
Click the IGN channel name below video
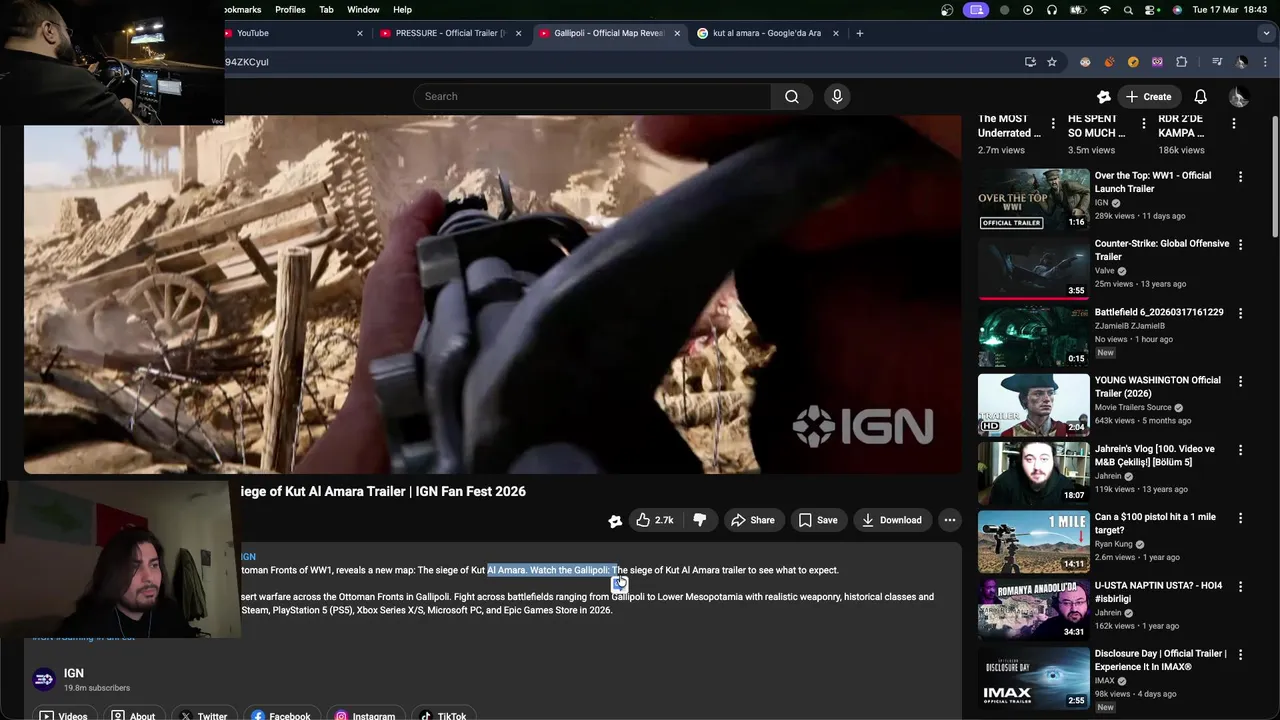pos(74,673)
